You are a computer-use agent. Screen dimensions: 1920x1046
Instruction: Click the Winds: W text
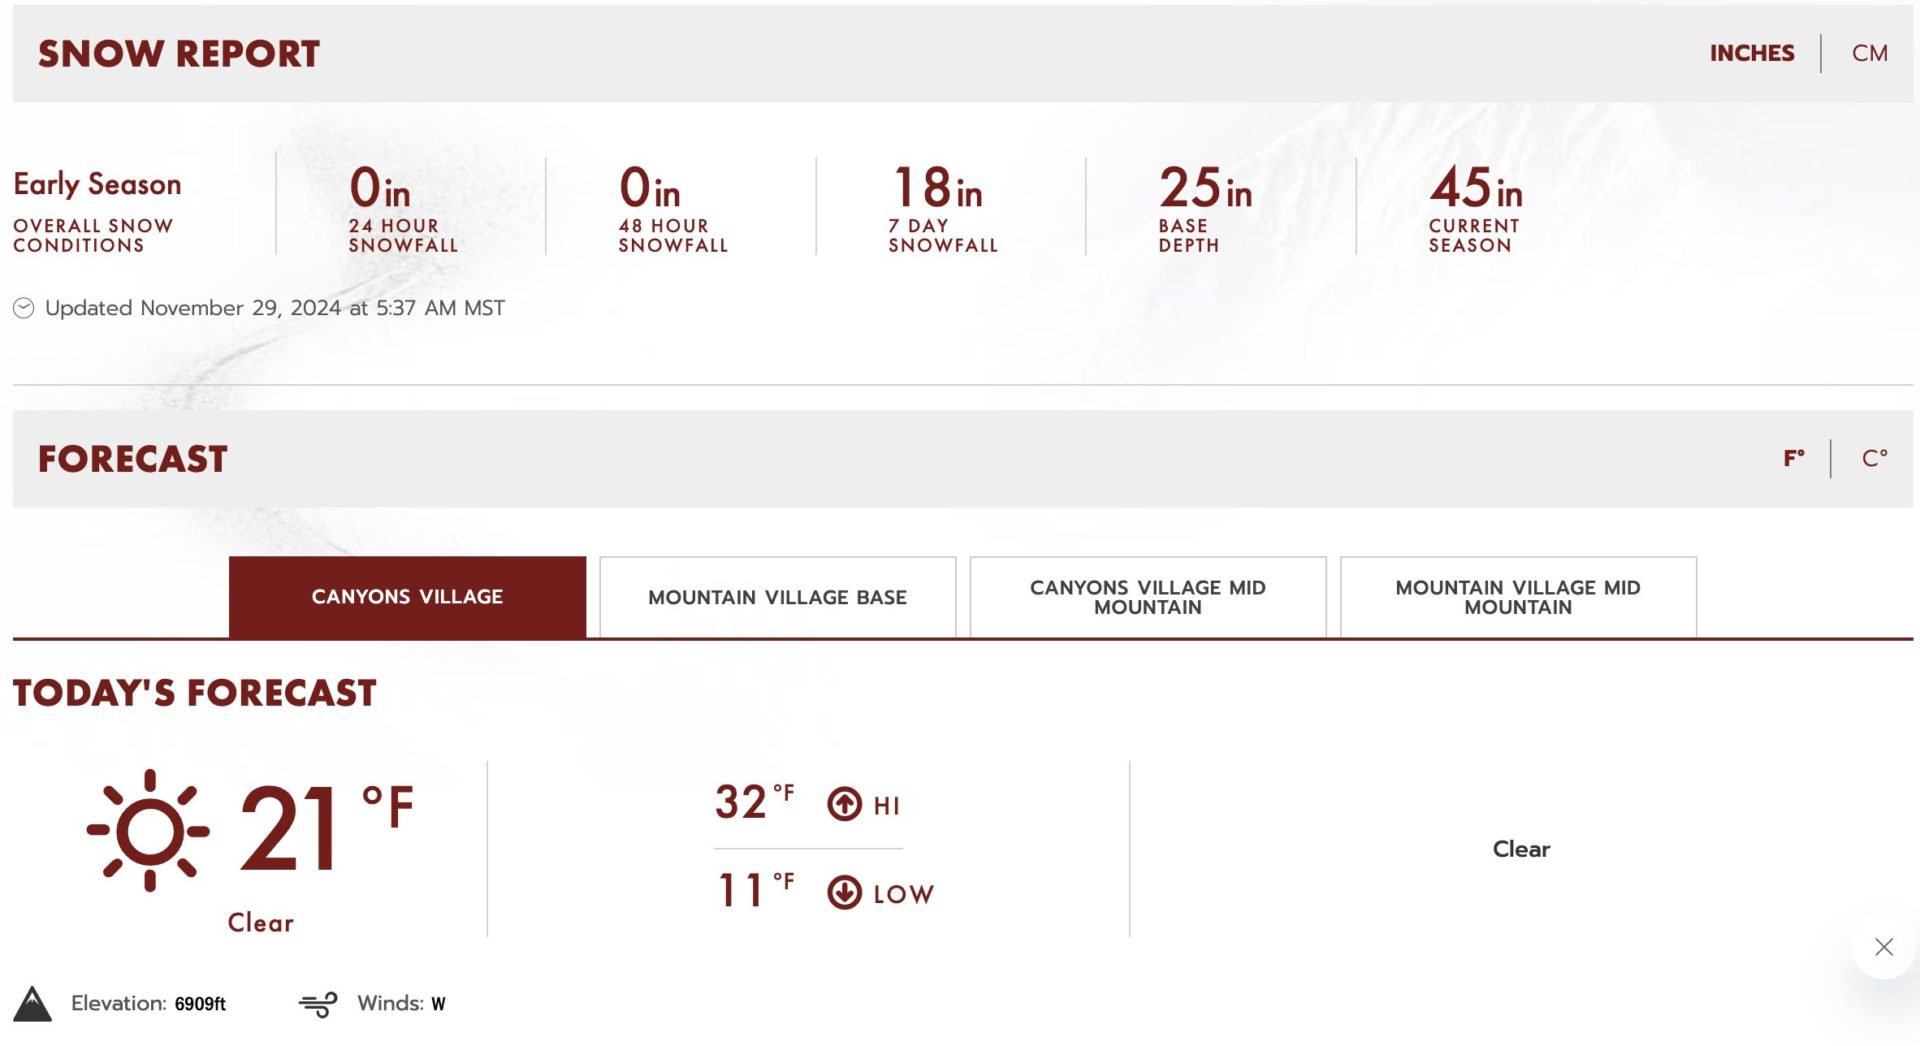(401, 1003)
